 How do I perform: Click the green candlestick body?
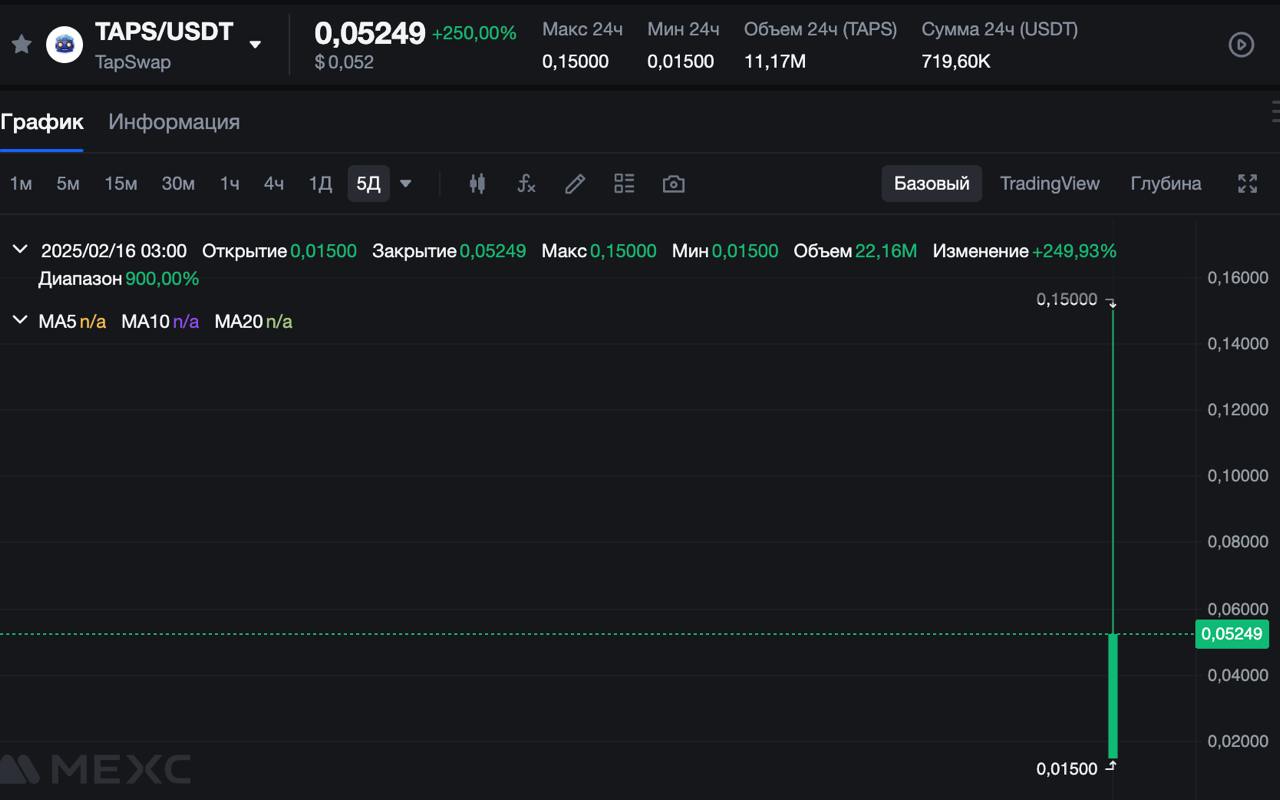pyautogui.click(x=1113, y=696)
